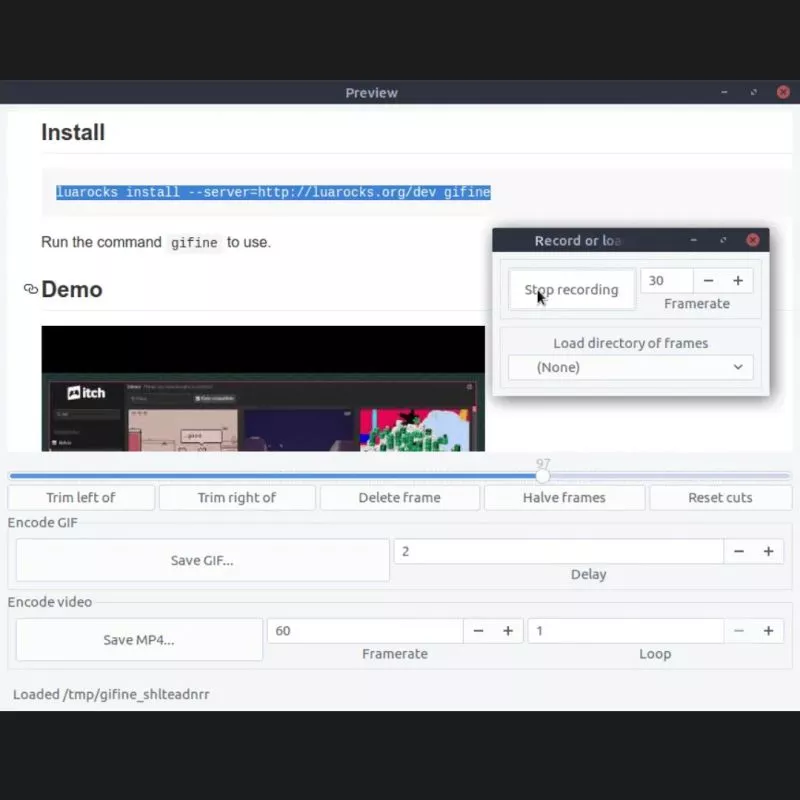Viewport: 800px width, 800px height.
Task: Click Load directory of frames
Action: (630, 343)
